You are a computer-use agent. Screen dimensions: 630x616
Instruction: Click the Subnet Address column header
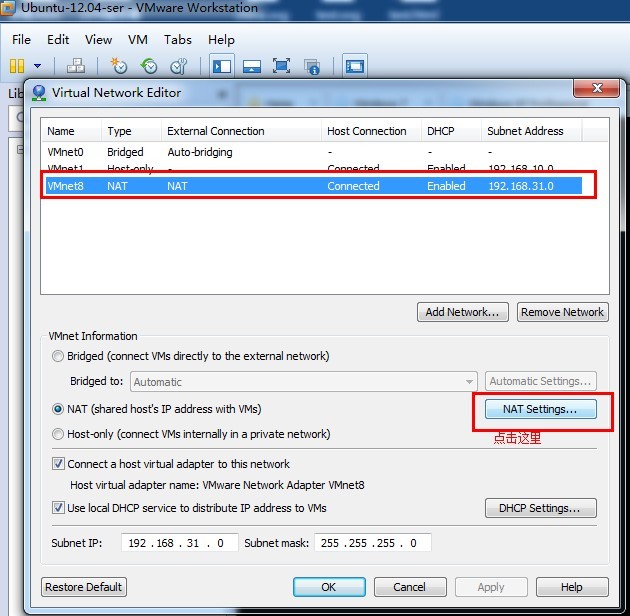click(x=531, y=131)
